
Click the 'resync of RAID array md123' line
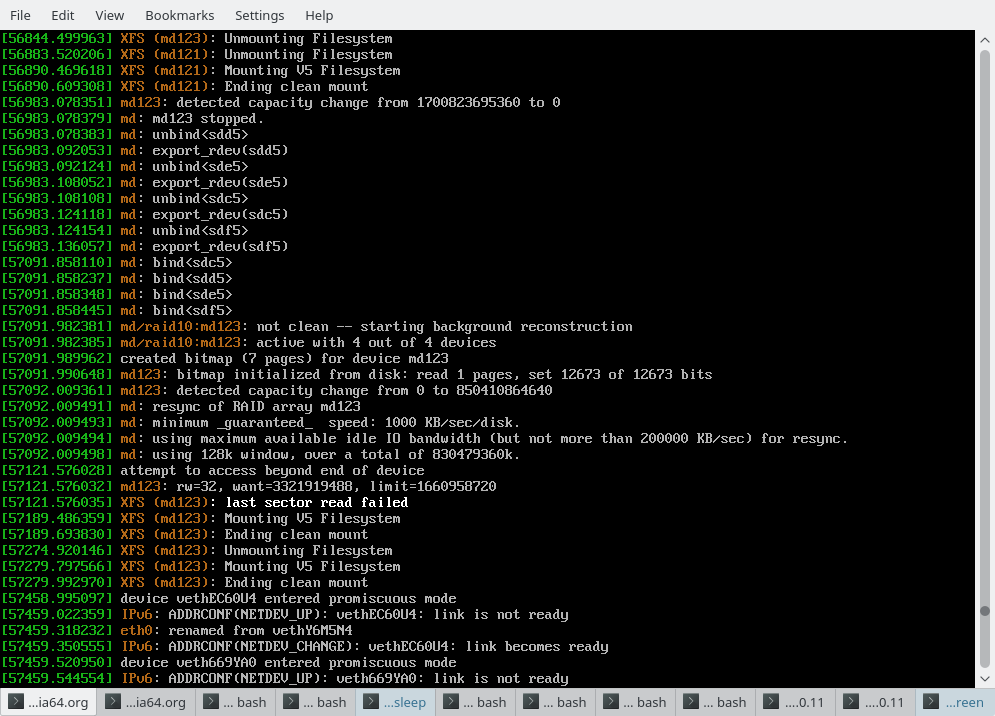click(181, 406)
